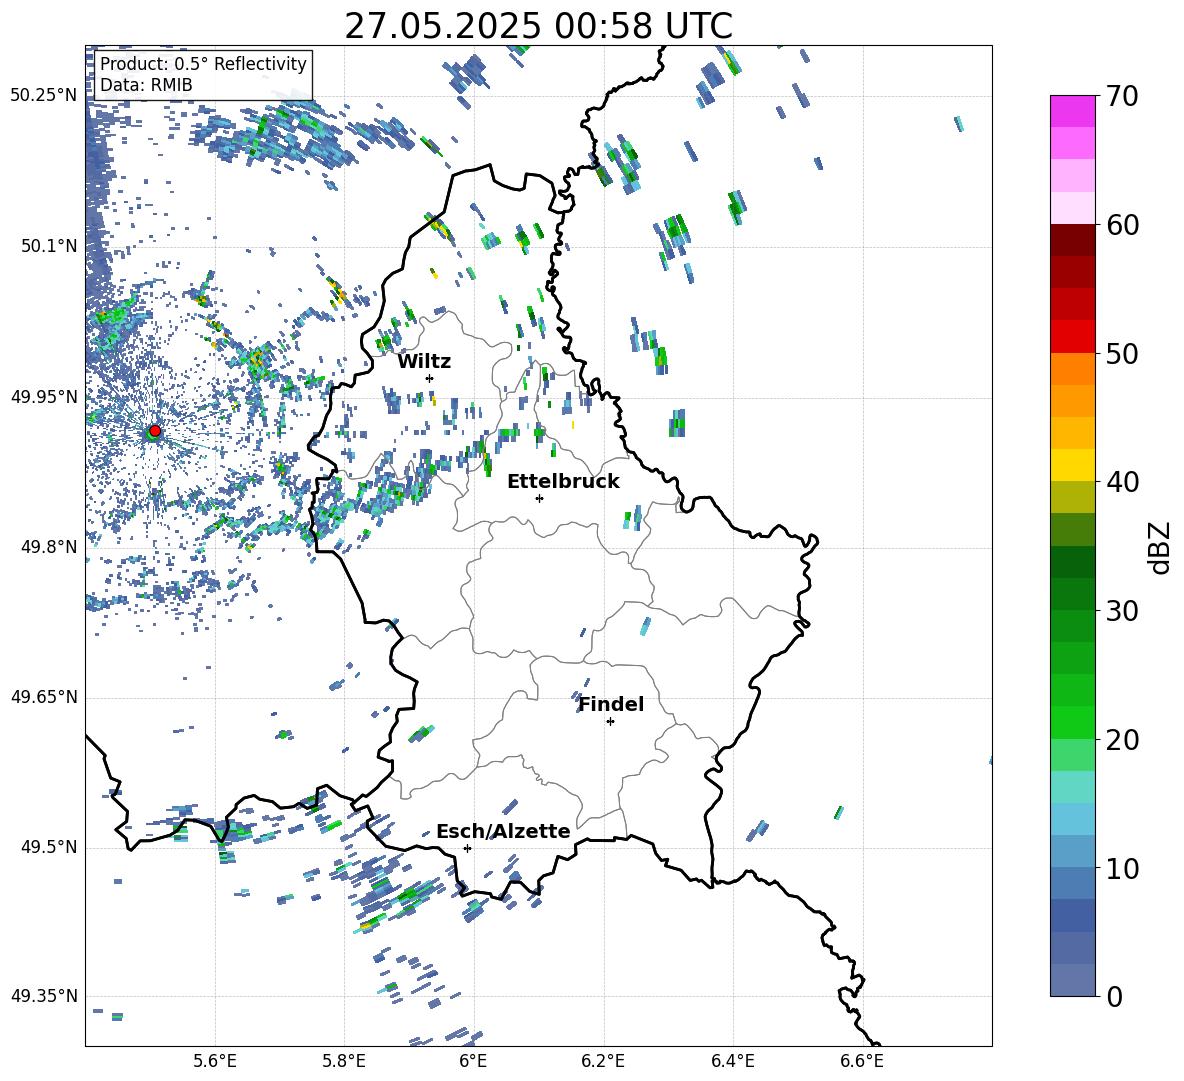1184x1081 pixels.
Task: Click the plus marker below Esch/Alzette
Action: click(467, 848)
